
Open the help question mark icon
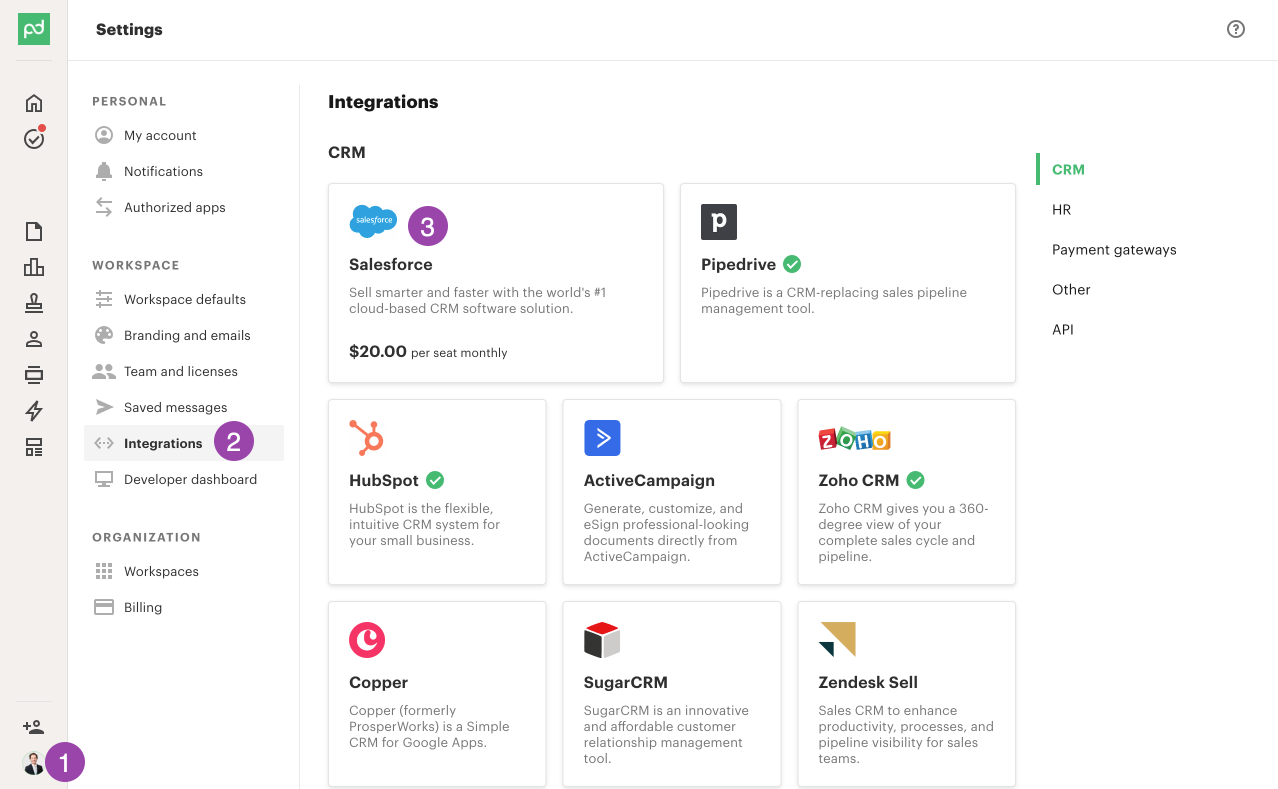point(1236,30)
